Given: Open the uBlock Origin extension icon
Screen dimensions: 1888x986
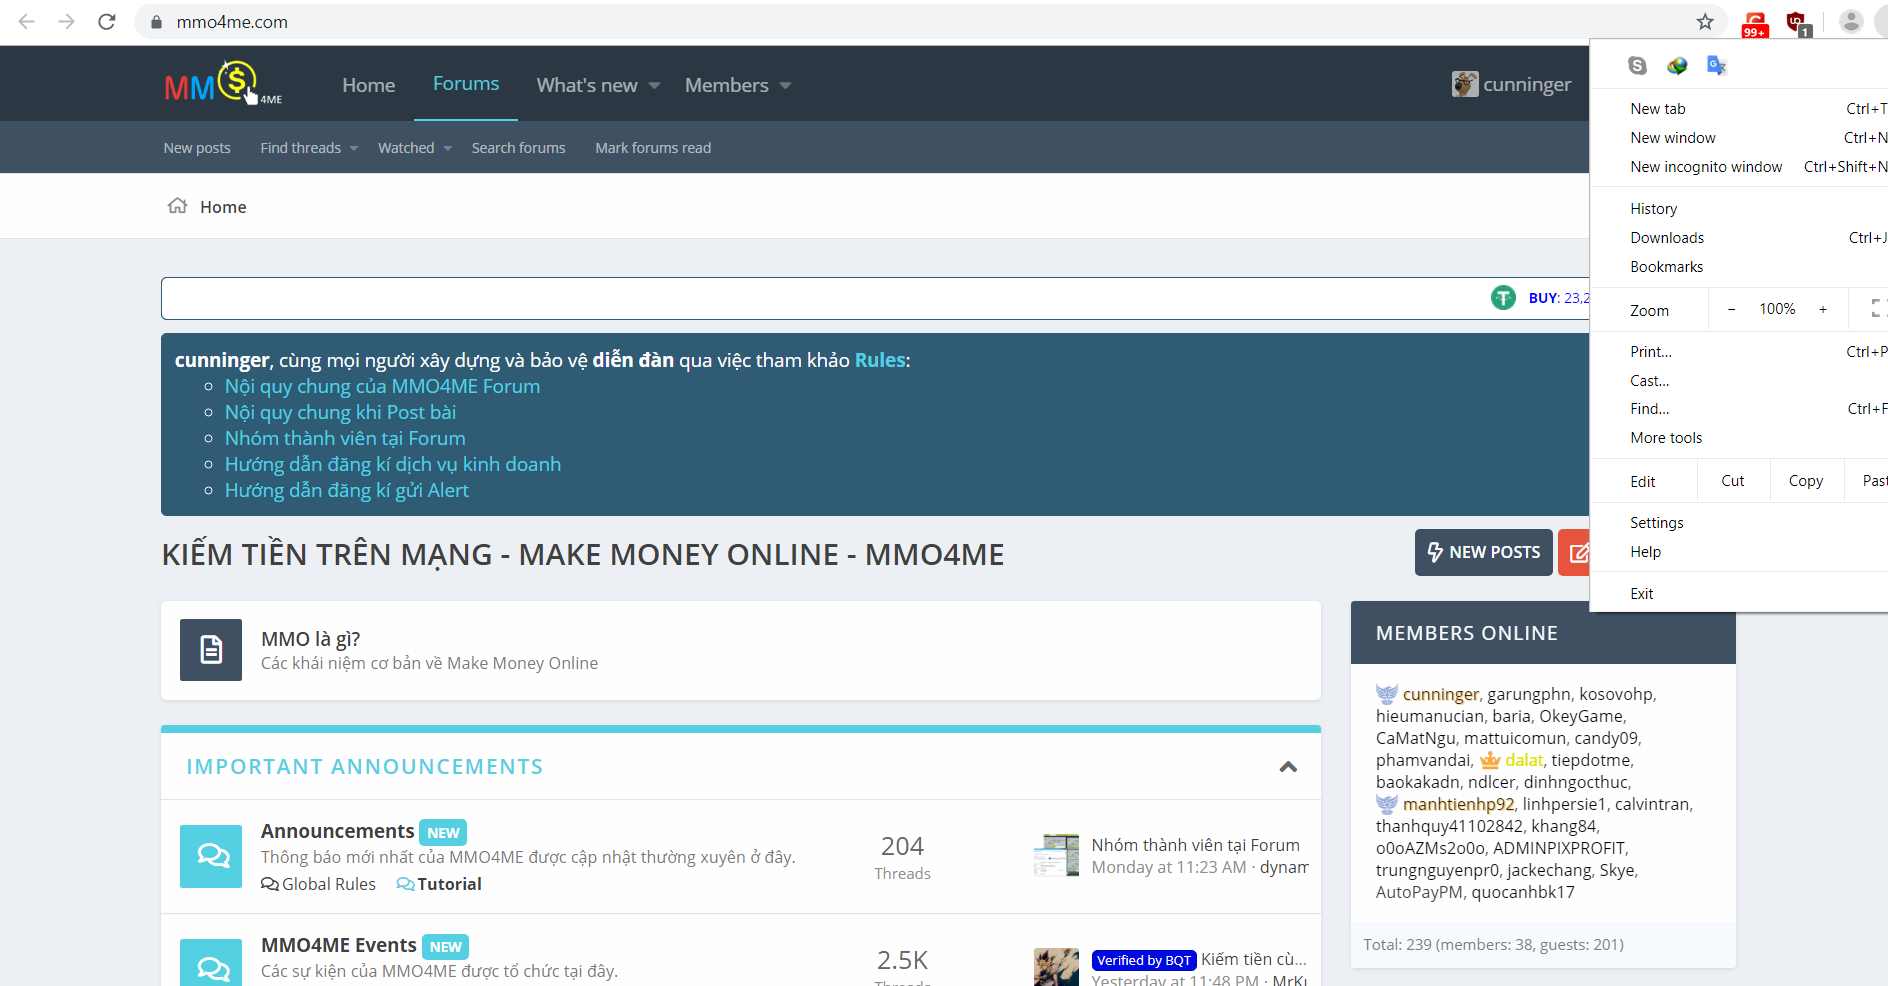Looking at the screenshot, I should point(1798,23).
